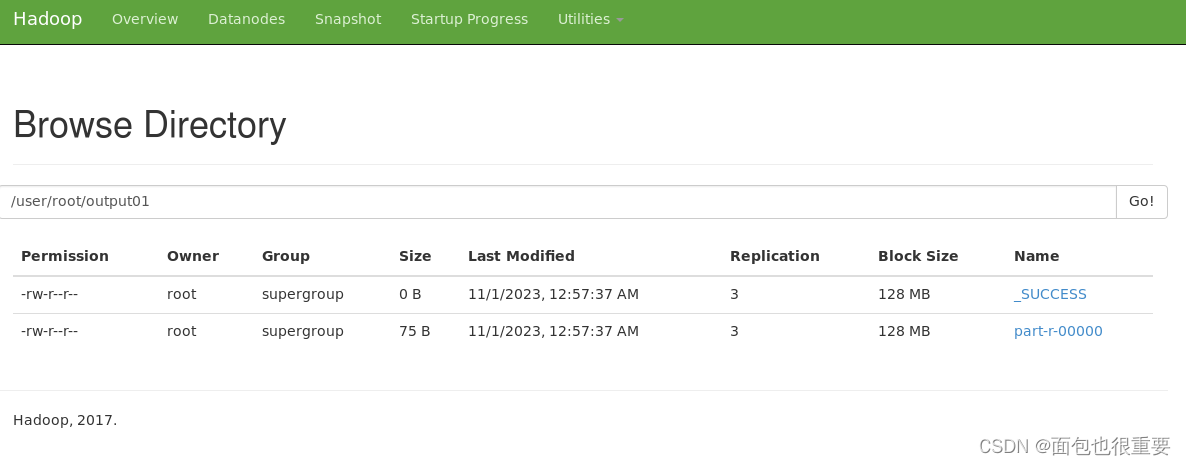Select the Block Size column header
Image resolution: width=1186 pixels, height=465 pixels.
point(918,256)
